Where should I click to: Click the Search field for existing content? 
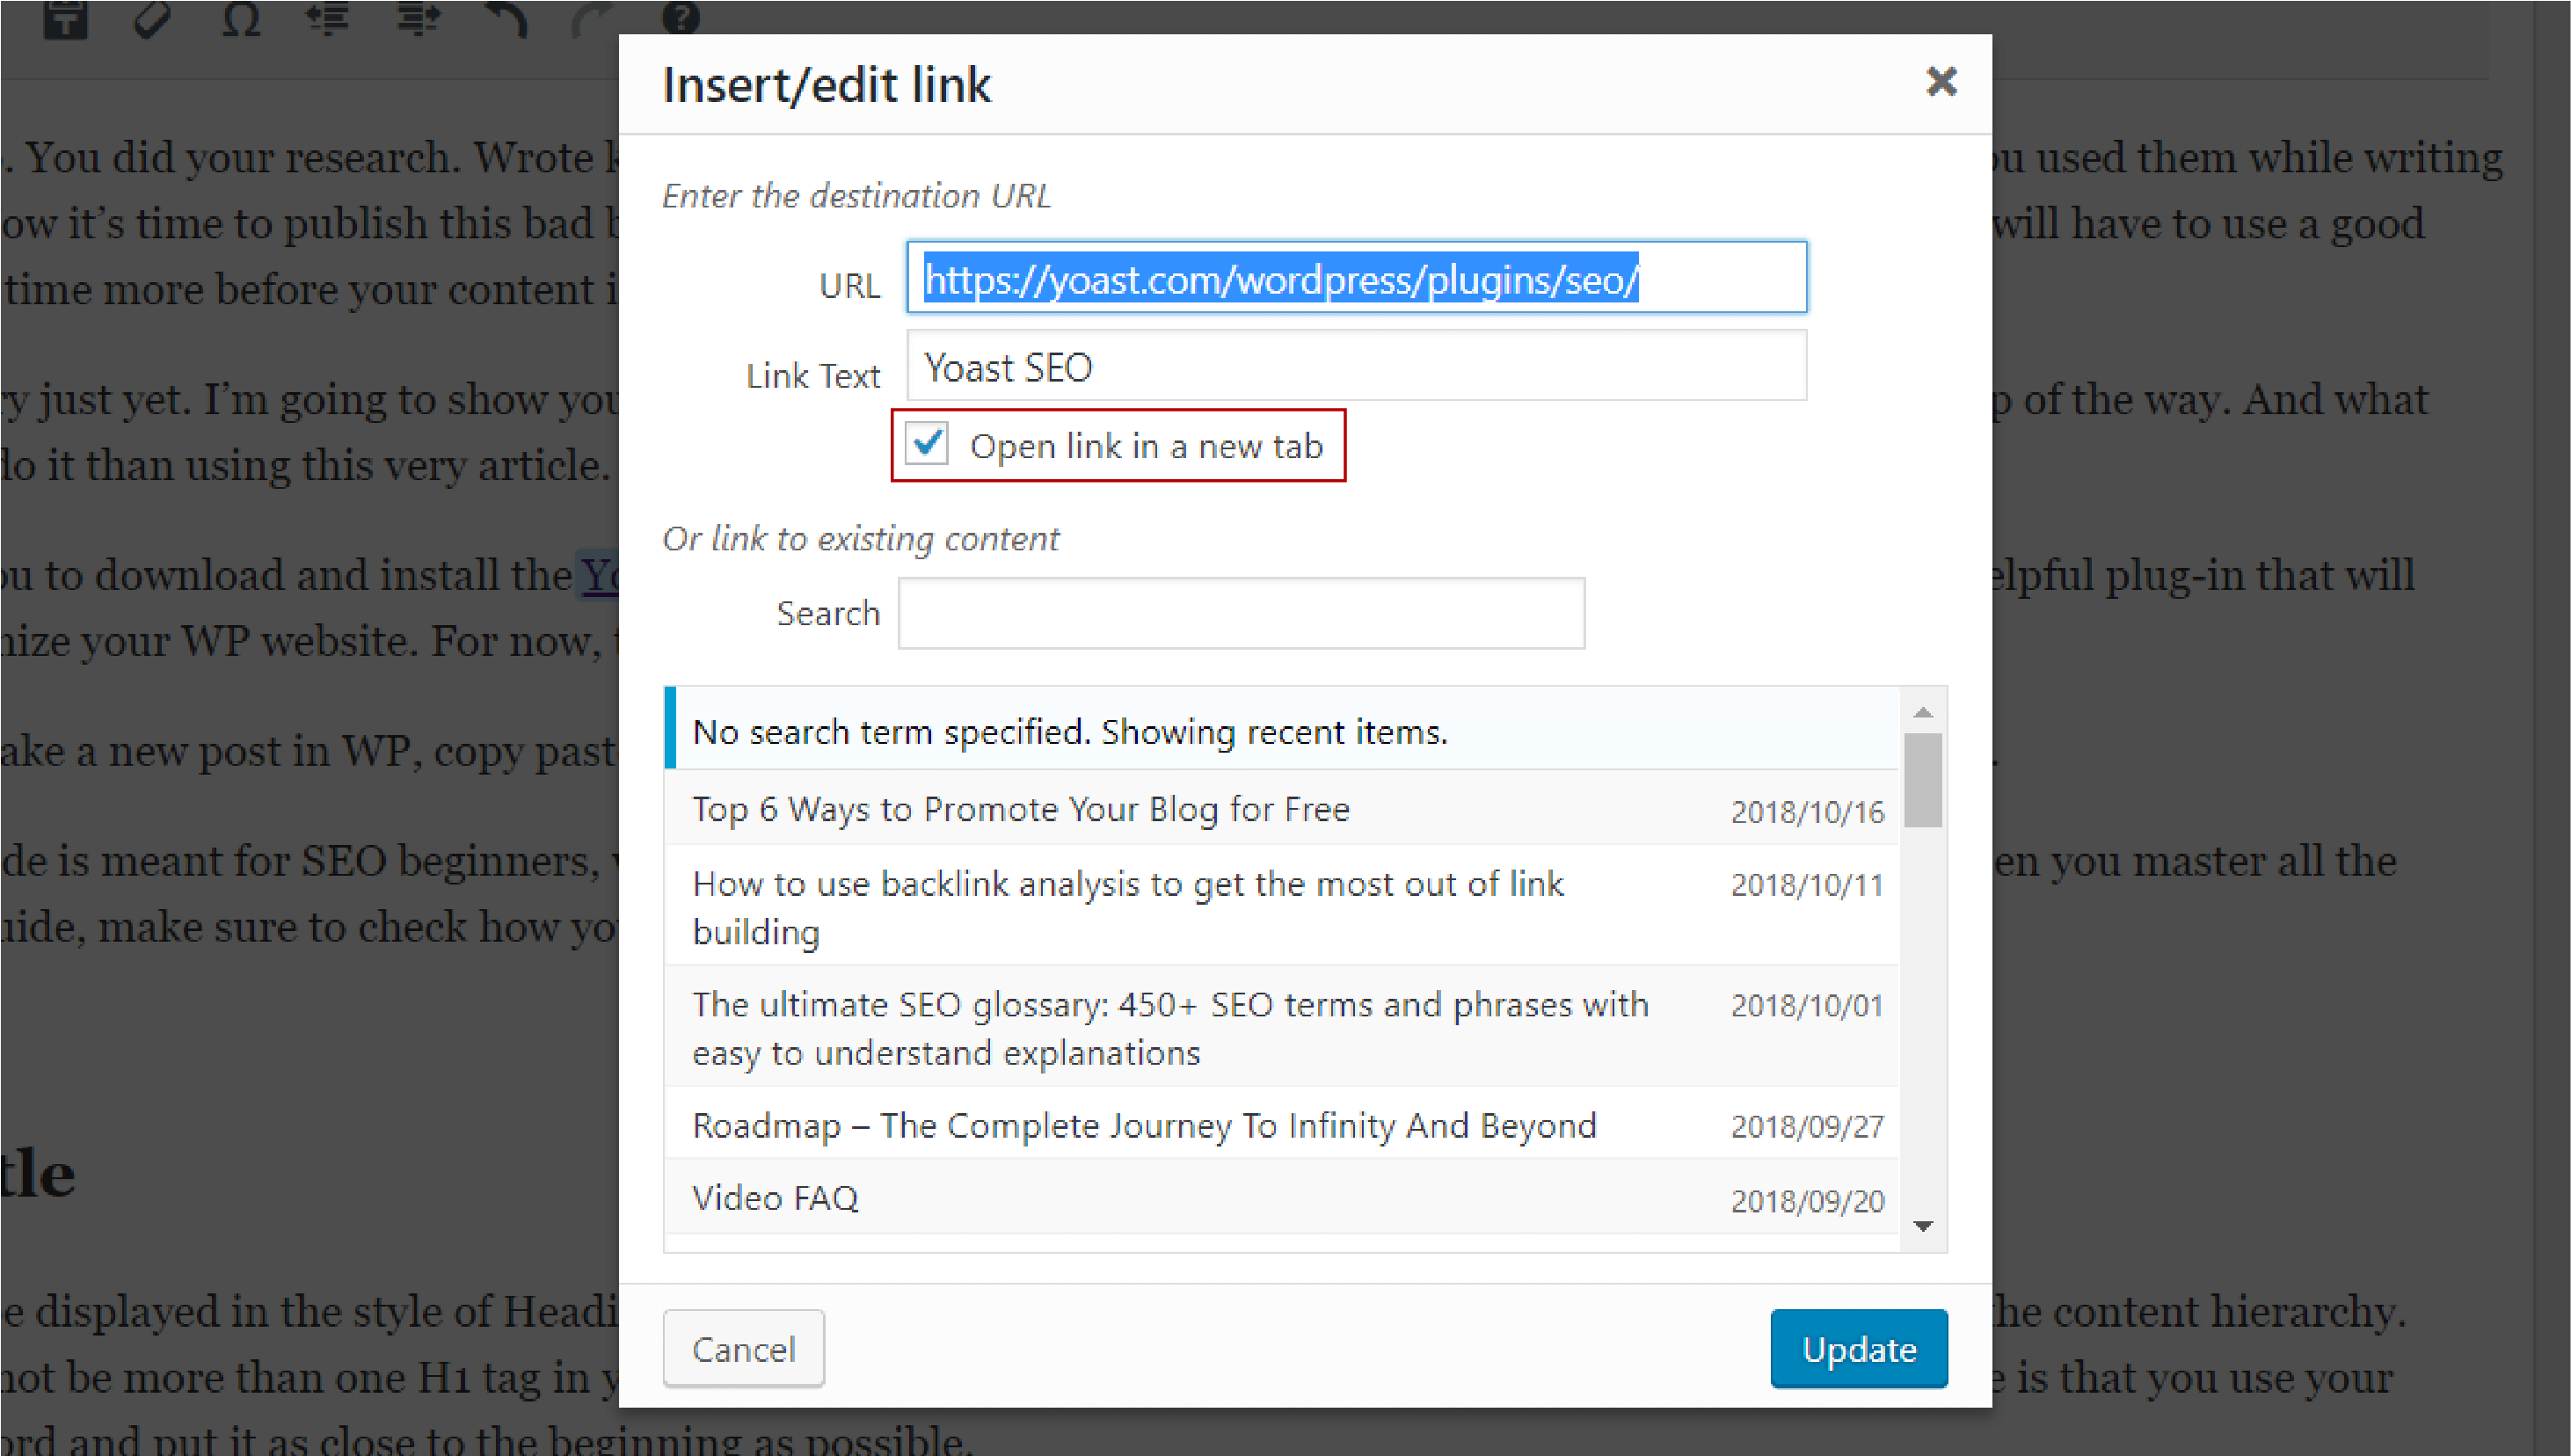(x=1241, y=612)
